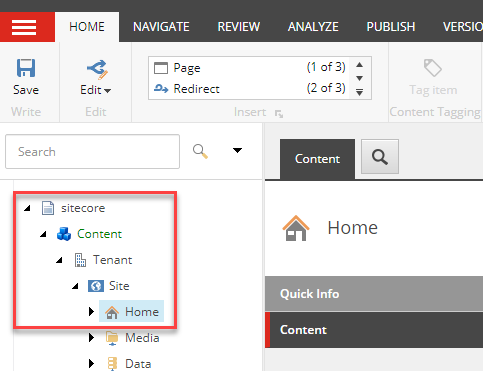
Task: Expand the Home tree node
Action: pos(91,312)
